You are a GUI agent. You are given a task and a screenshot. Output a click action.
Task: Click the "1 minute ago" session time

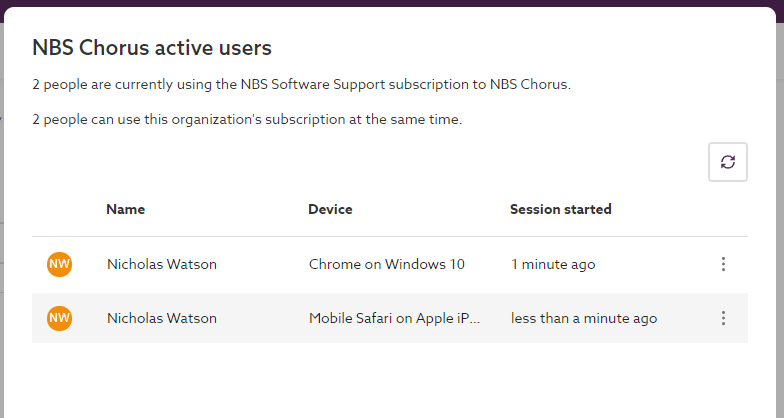[x=553, y=264]
